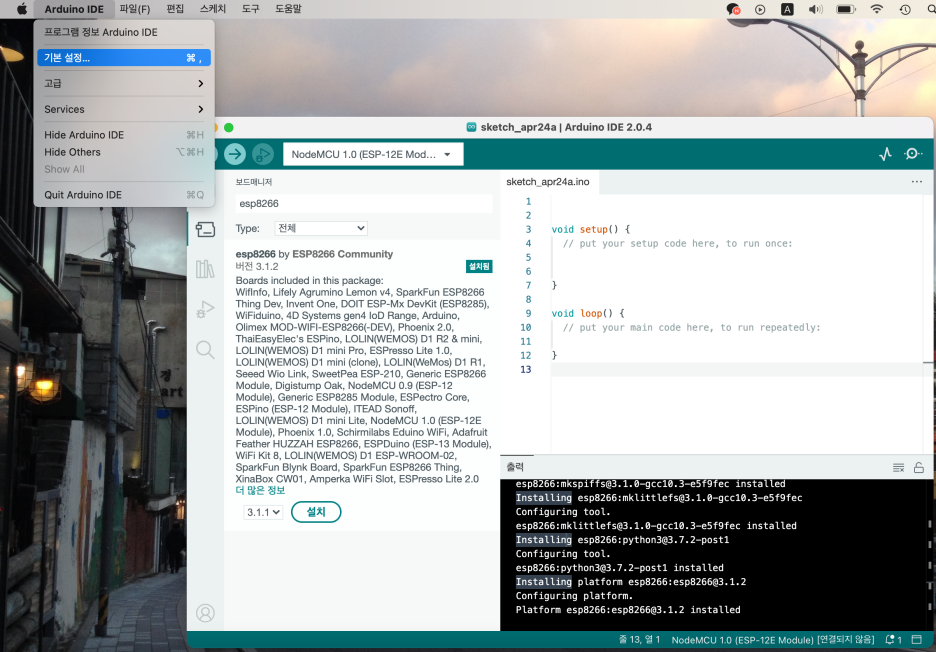
Task: Open the Apple menu
Action: [x=21, y=9]
